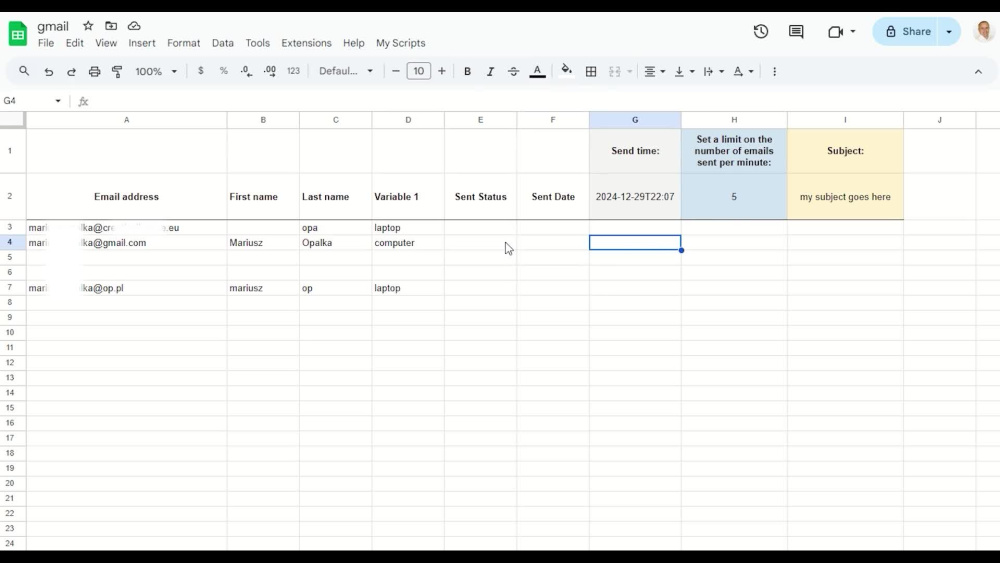
Task: Open the My Scripts menu
Action: [401, 43]
